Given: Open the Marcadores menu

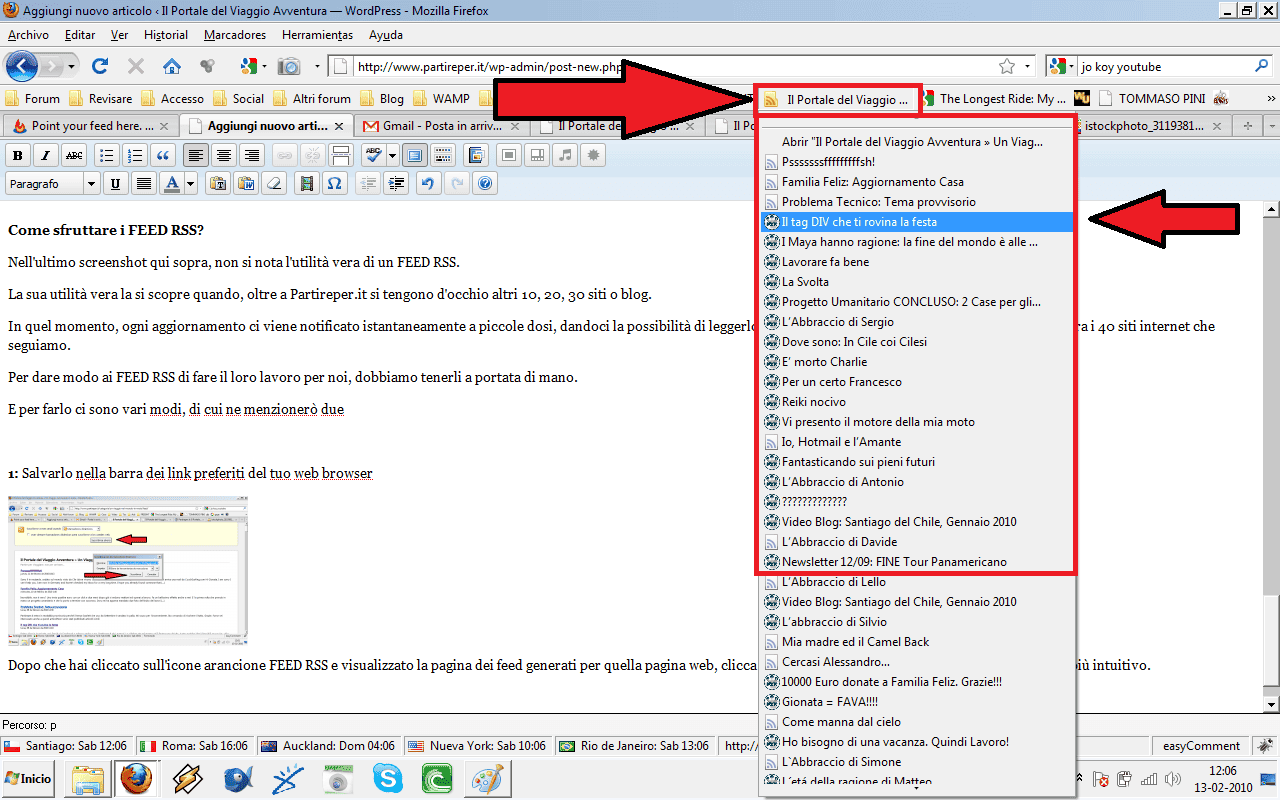Looking at the screenshot, I should 235,35.
